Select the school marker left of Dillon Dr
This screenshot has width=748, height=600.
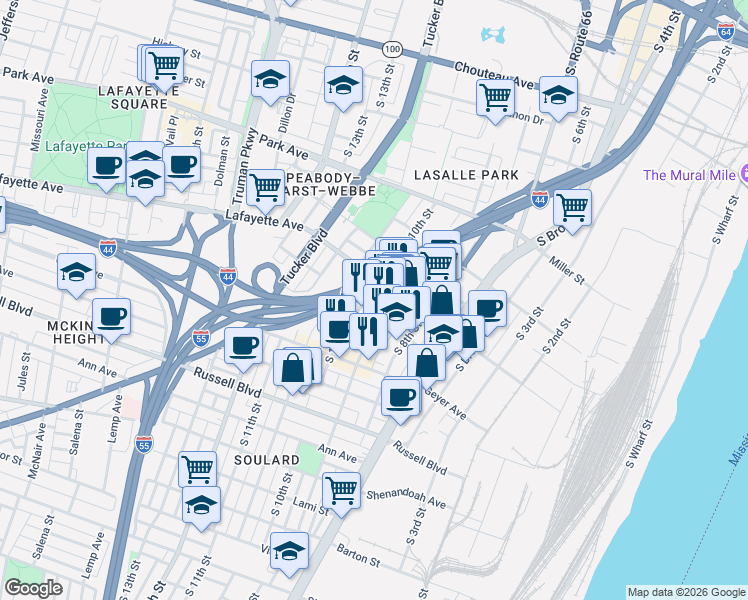[x=270, y=79]
